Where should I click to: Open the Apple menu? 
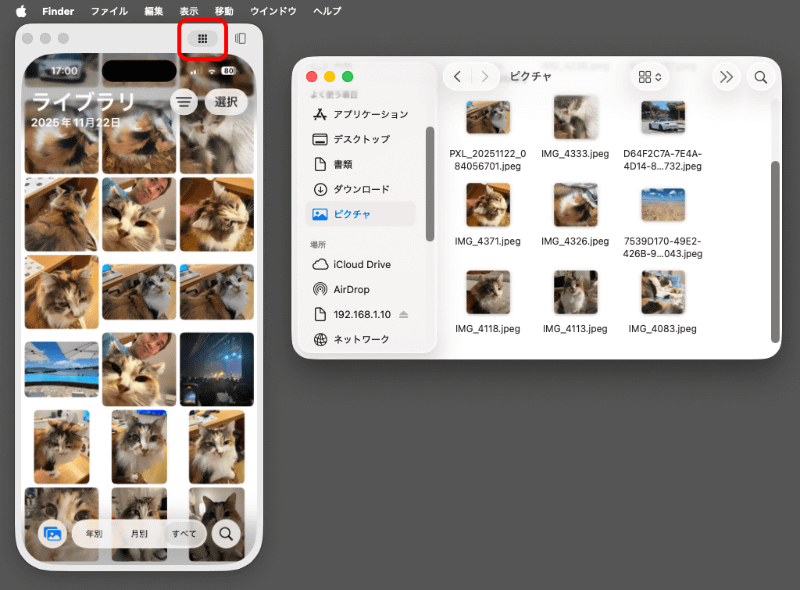pos(21,11)
